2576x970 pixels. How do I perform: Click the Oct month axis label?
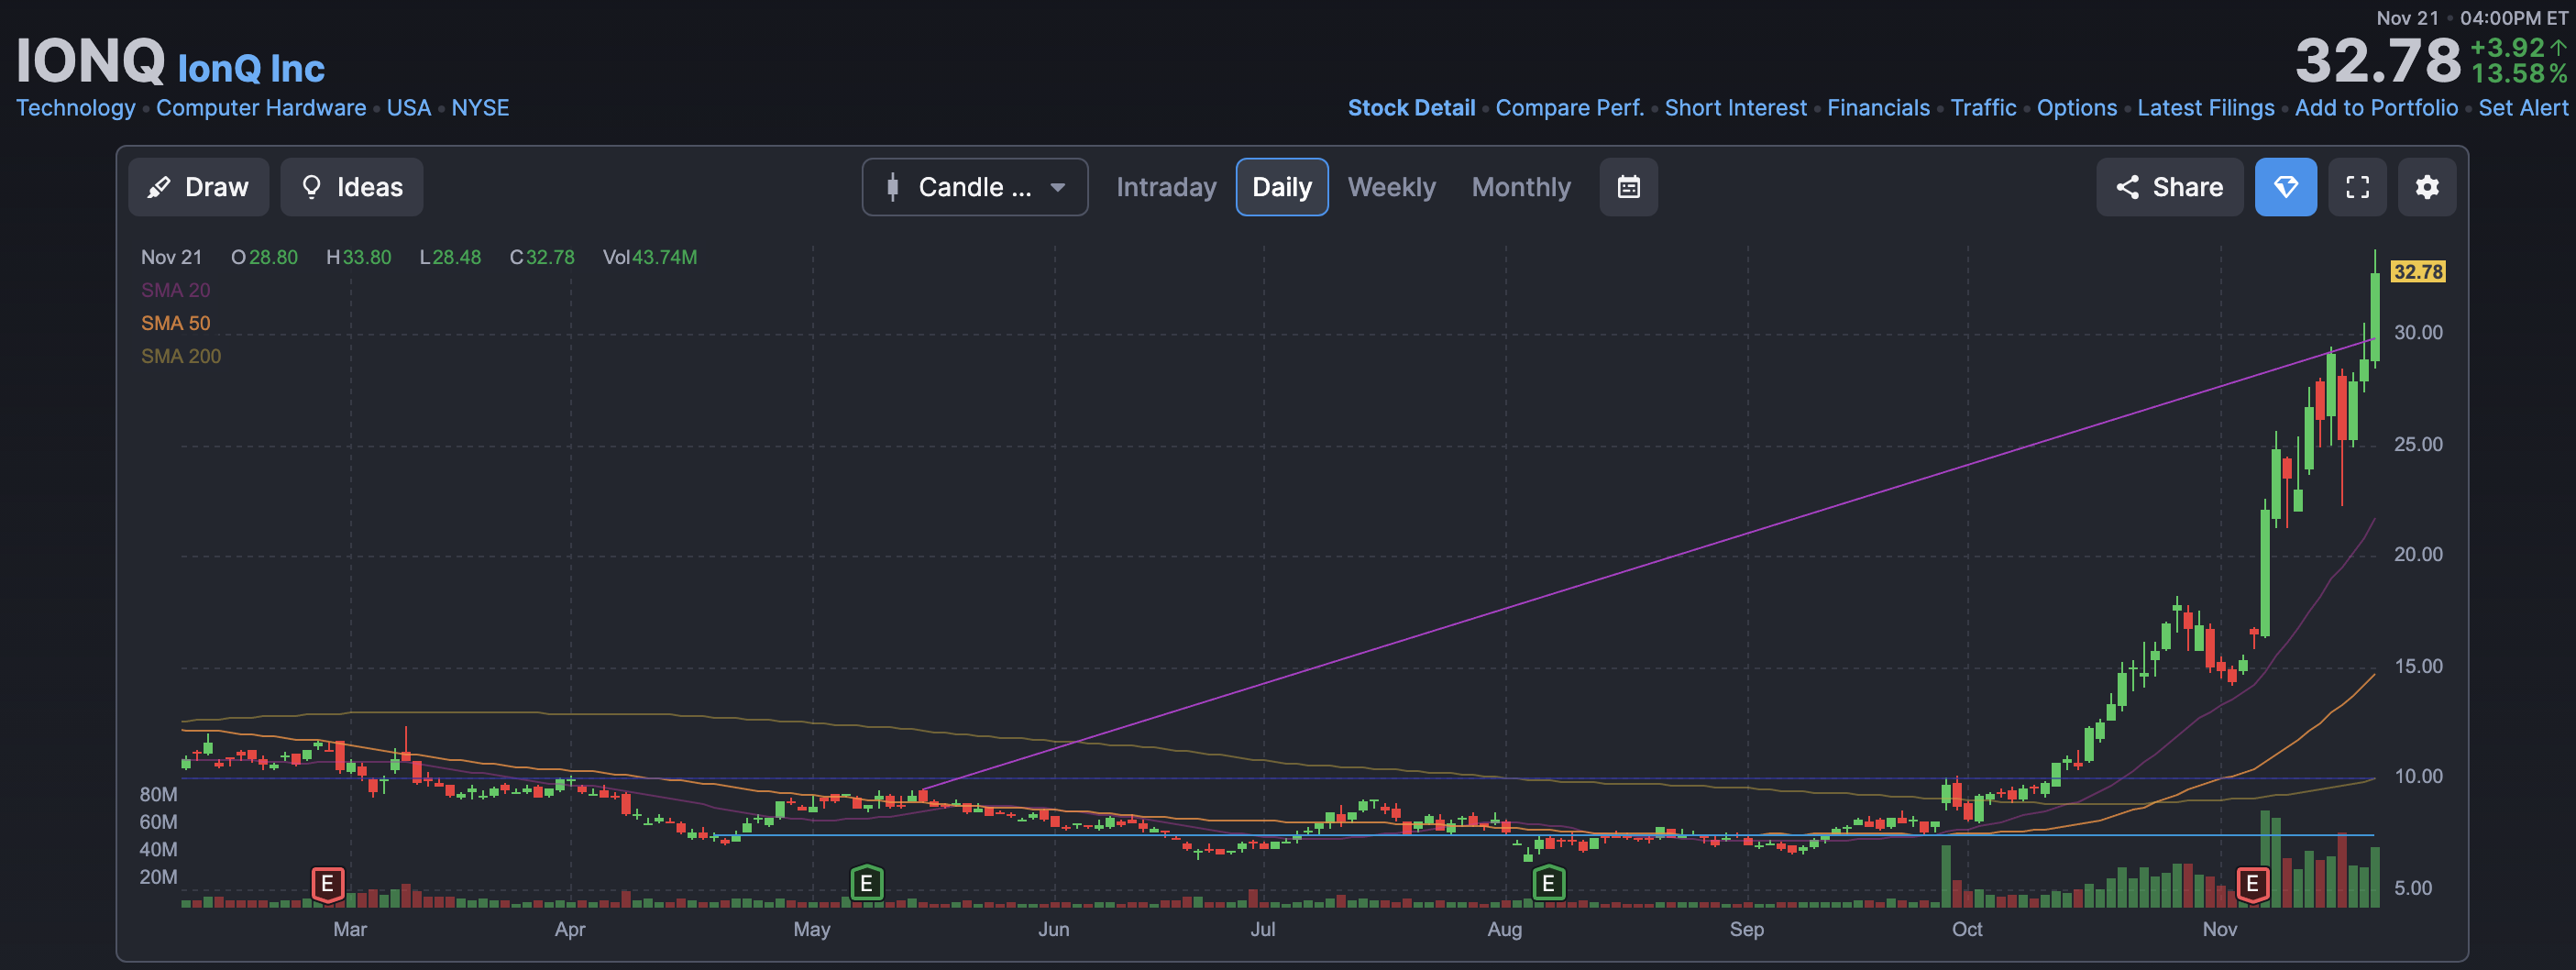coord(1966,929)
